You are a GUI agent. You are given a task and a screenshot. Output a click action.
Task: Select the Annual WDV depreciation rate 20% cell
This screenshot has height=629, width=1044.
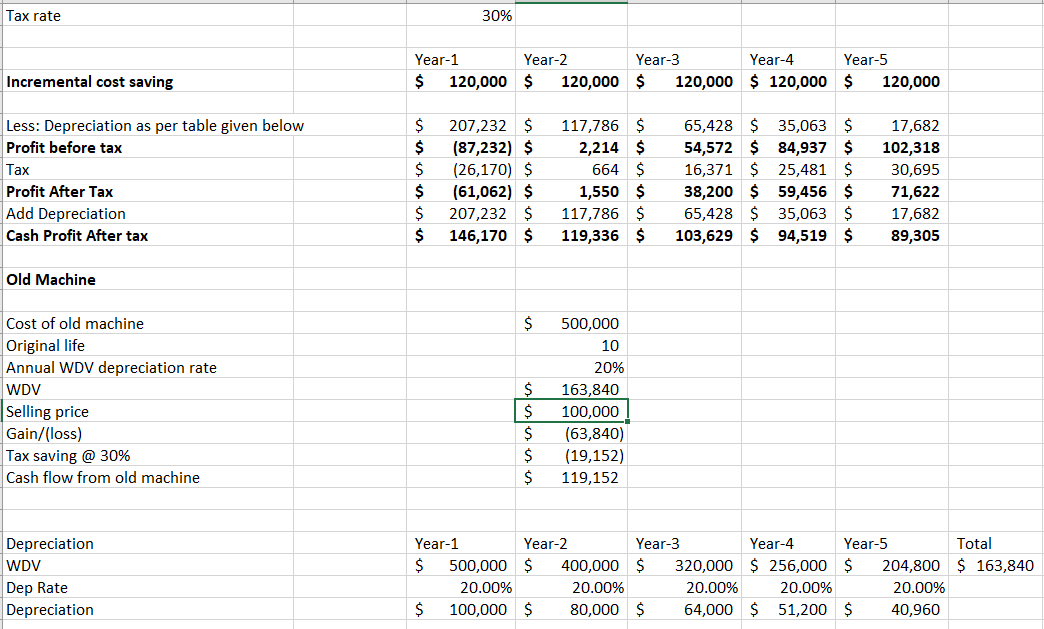[x=572, y=368]
